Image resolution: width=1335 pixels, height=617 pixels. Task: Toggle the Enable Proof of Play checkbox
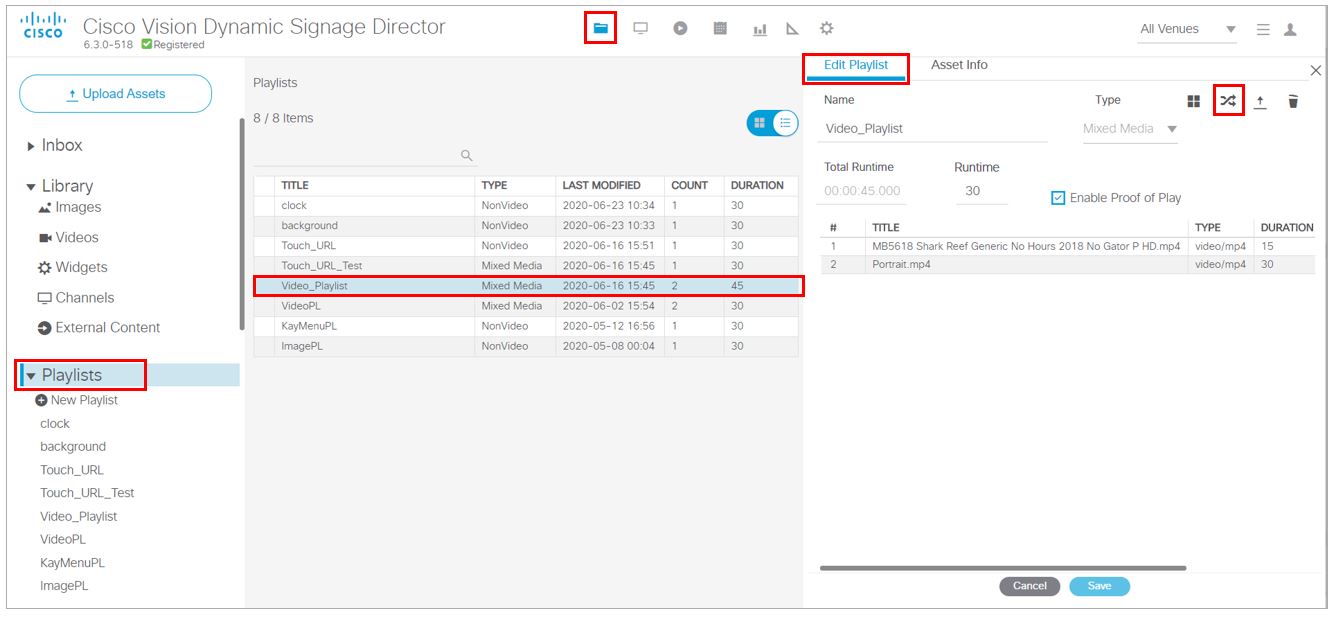1058,198
